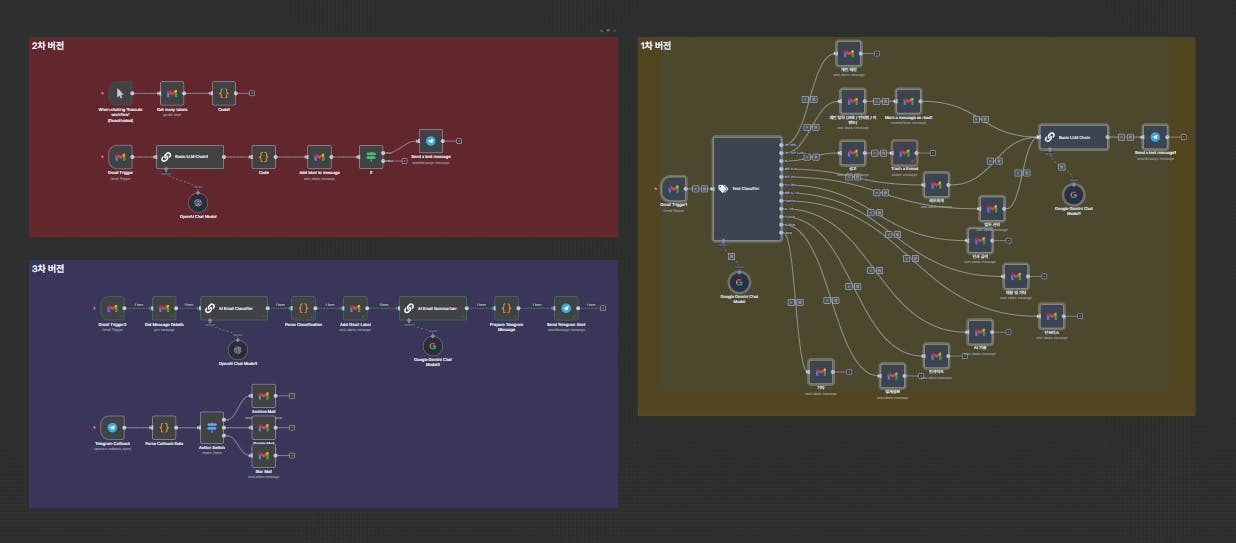The width and height of the screenshot is (1236, 543).
Task: Select the large Text Classifier node
Action: (x=747, y=189)
